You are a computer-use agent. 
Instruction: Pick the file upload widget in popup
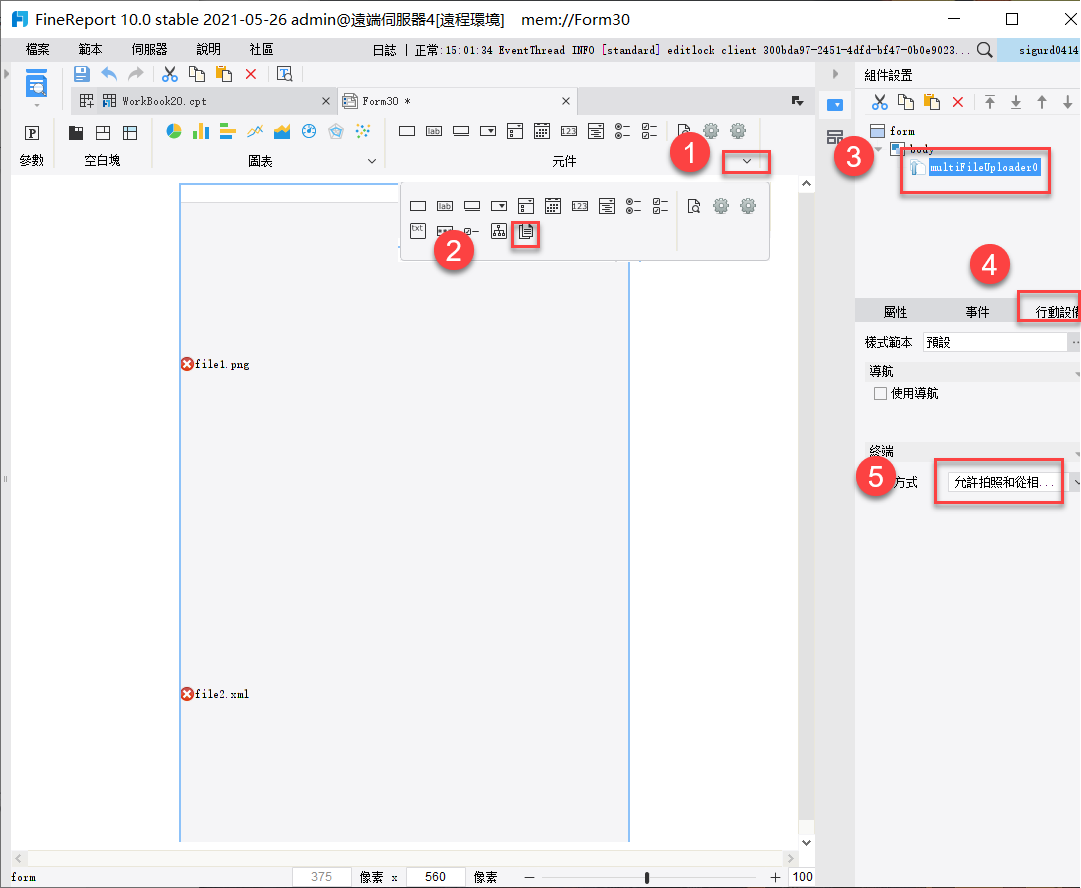(x=526, y=233)
